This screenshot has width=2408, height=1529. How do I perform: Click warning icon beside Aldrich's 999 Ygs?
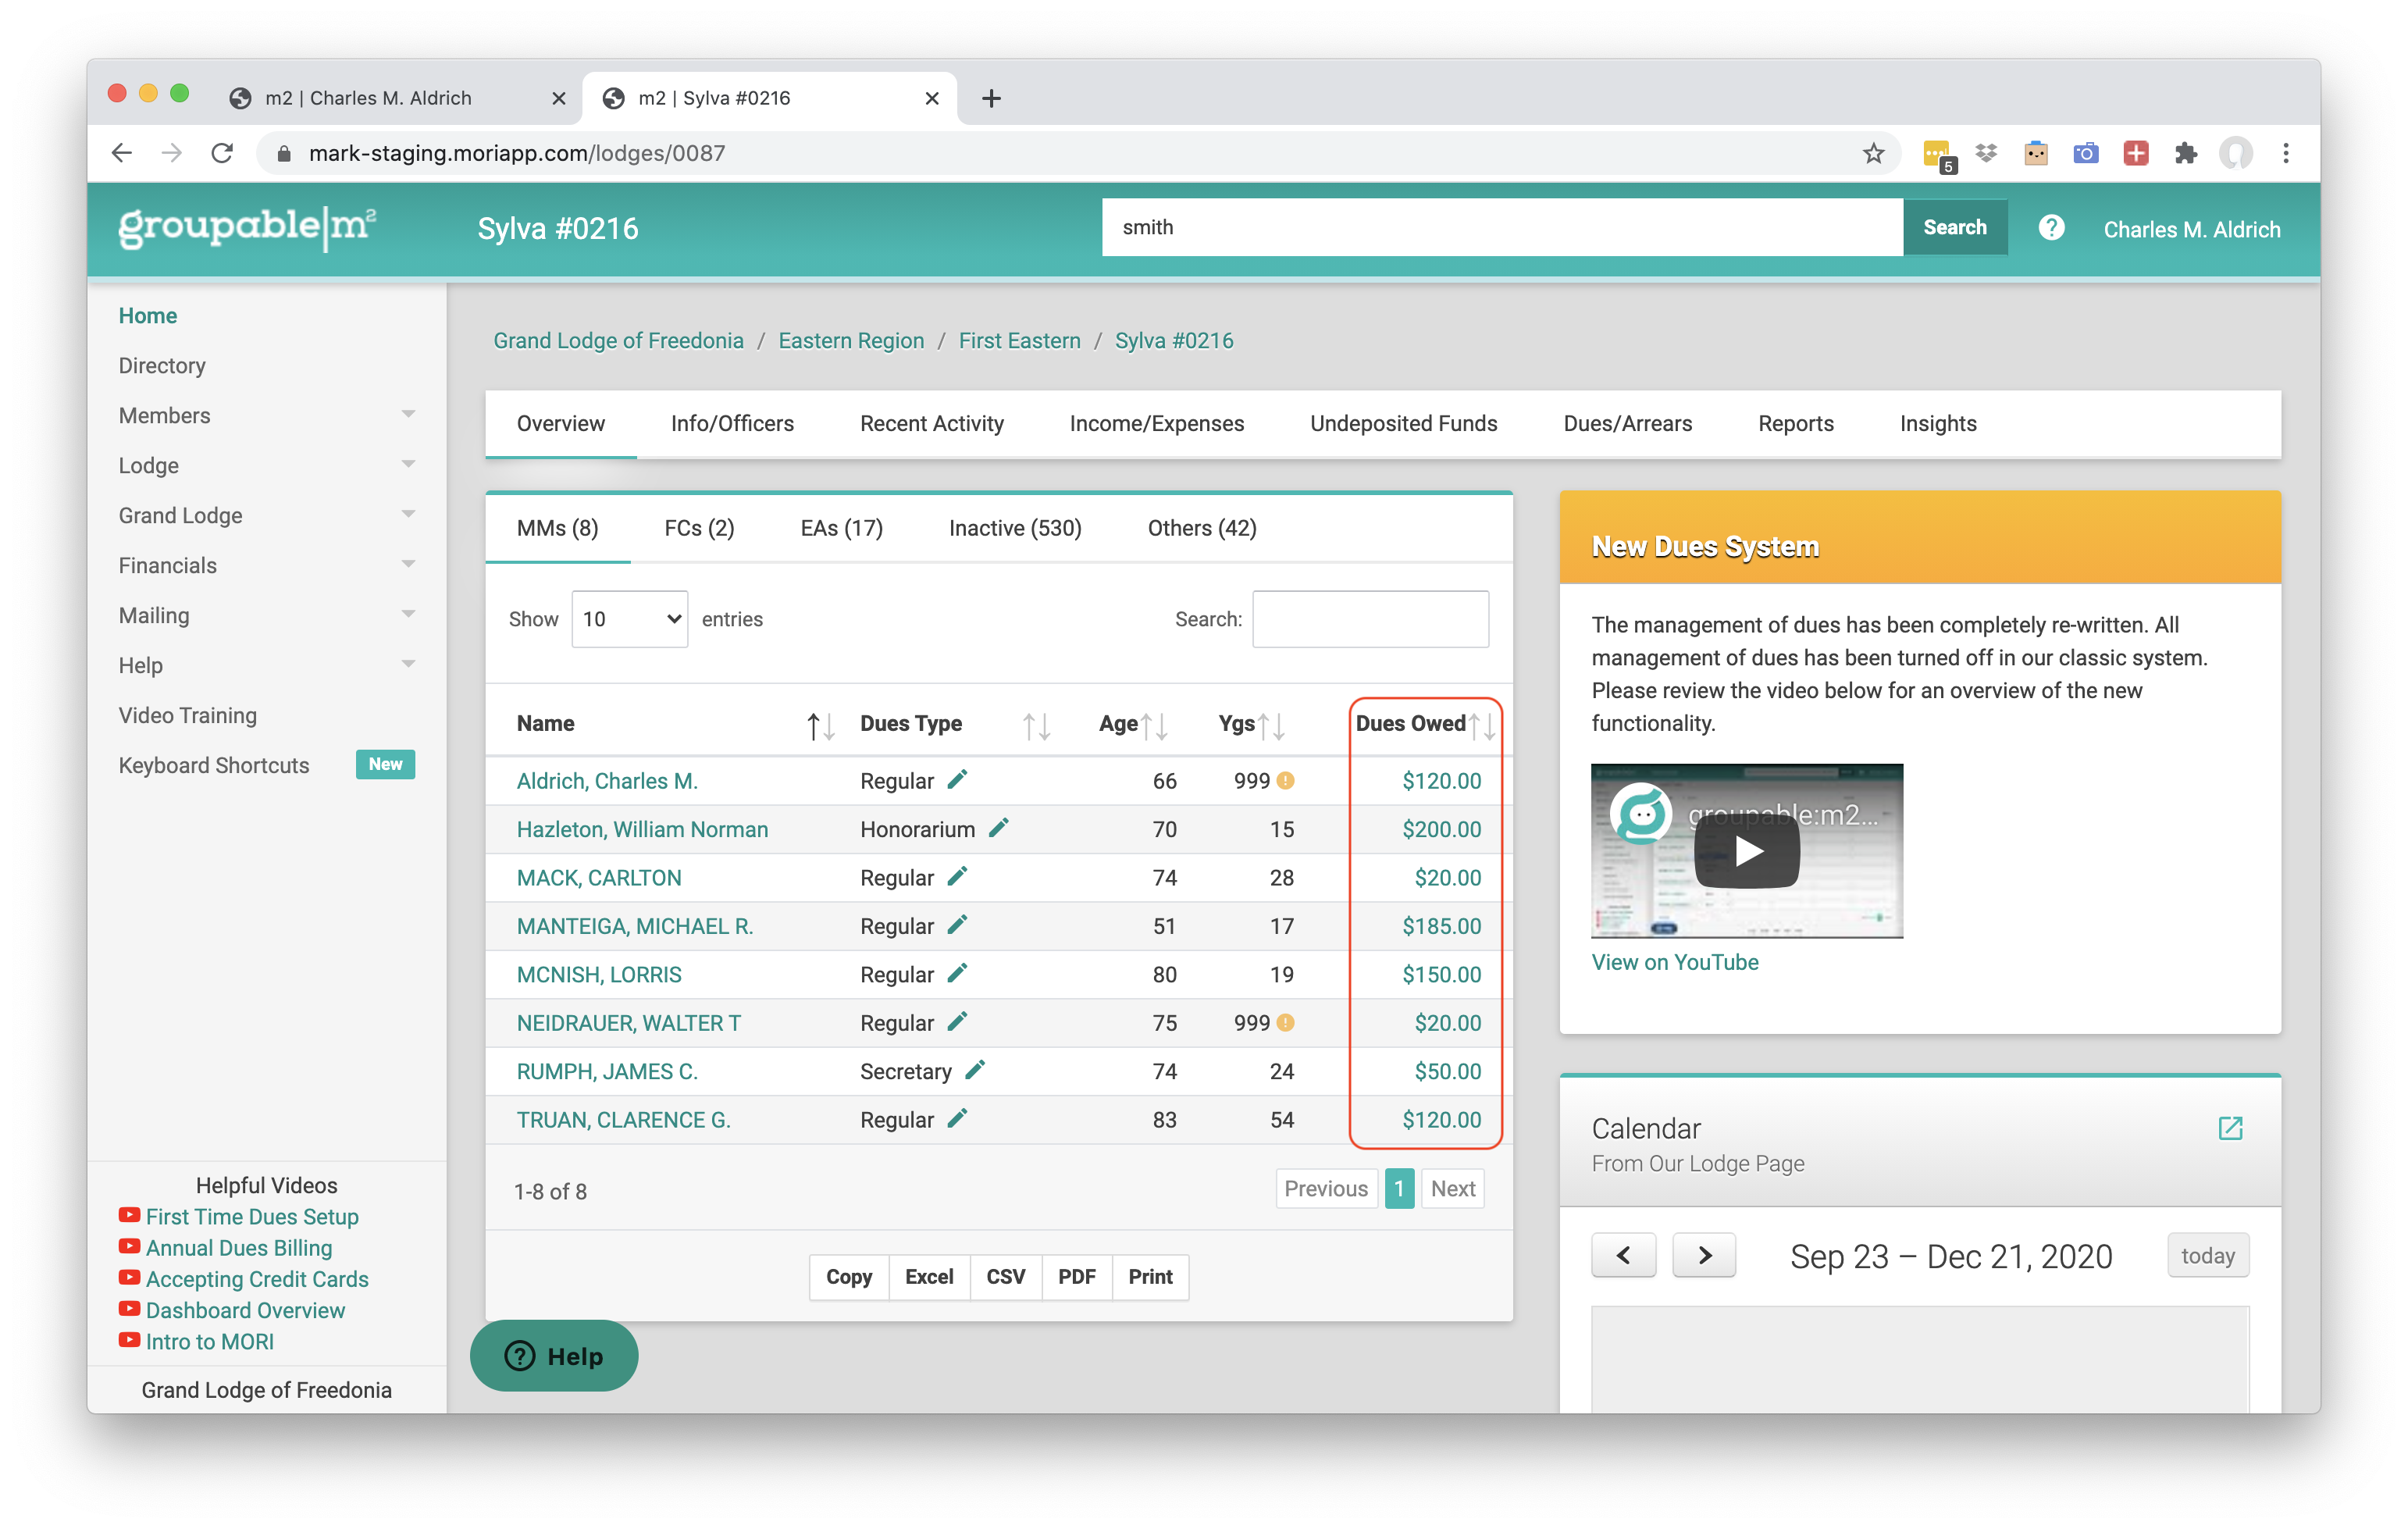click(1286, 780)
